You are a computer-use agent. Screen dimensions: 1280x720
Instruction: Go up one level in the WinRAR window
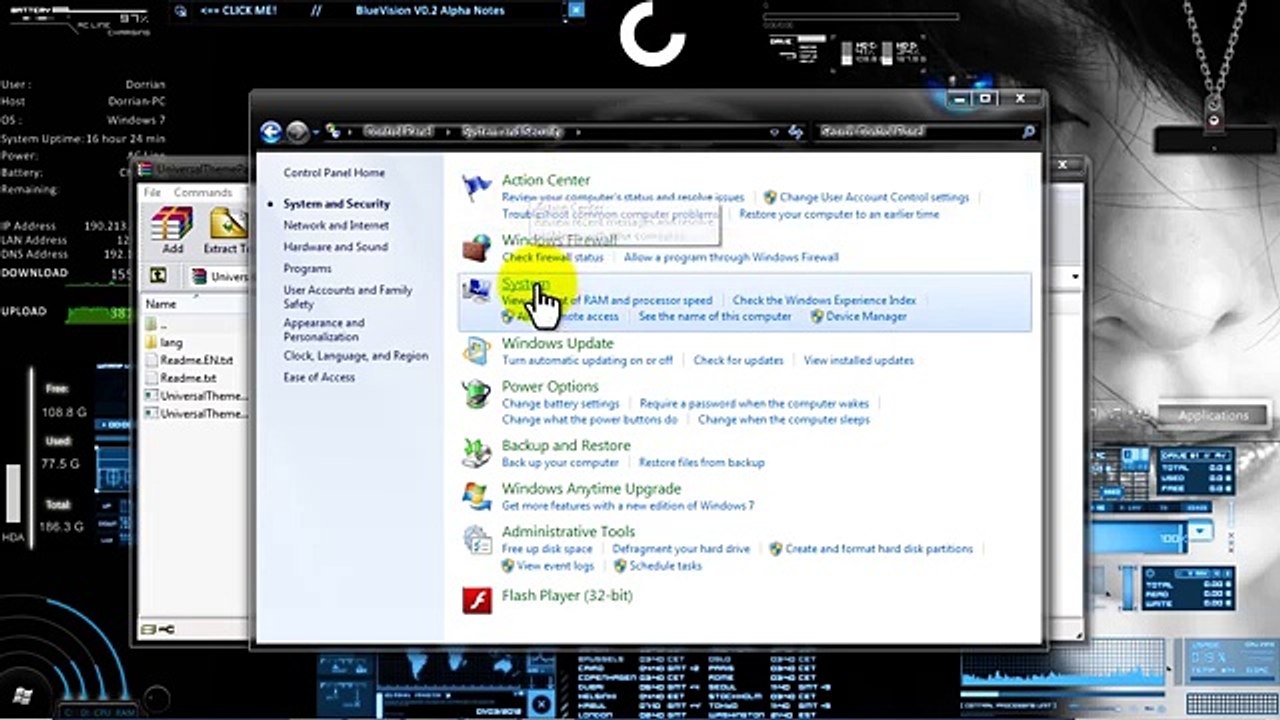[x=158, y=275]
